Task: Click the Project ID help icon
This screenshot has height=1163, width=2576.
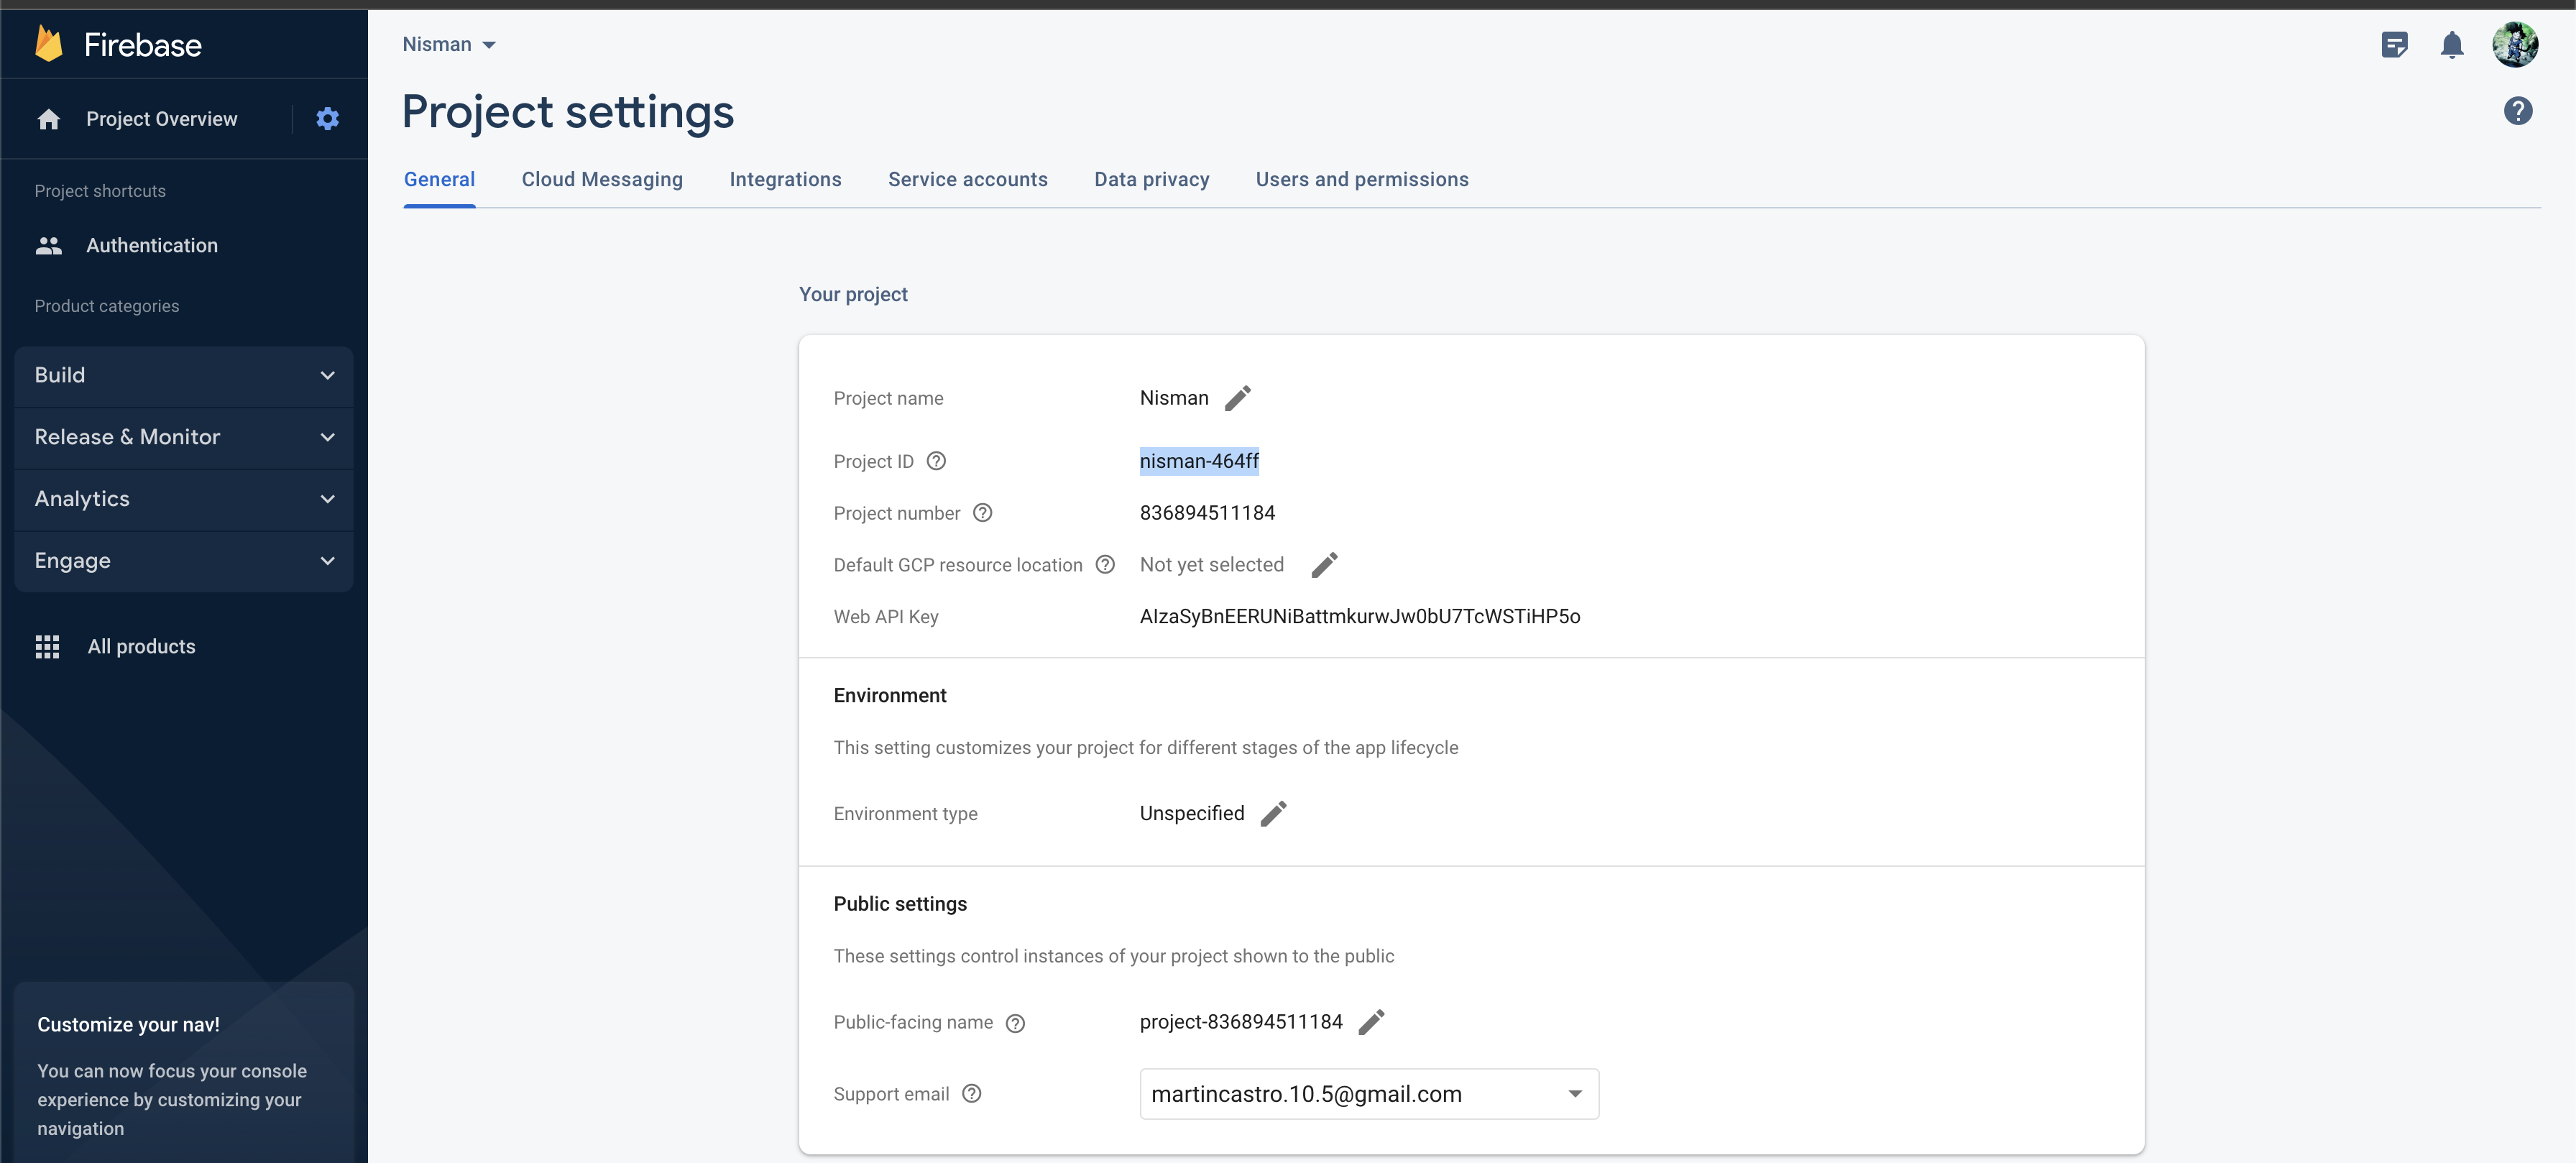Action: tap(935, 461)
